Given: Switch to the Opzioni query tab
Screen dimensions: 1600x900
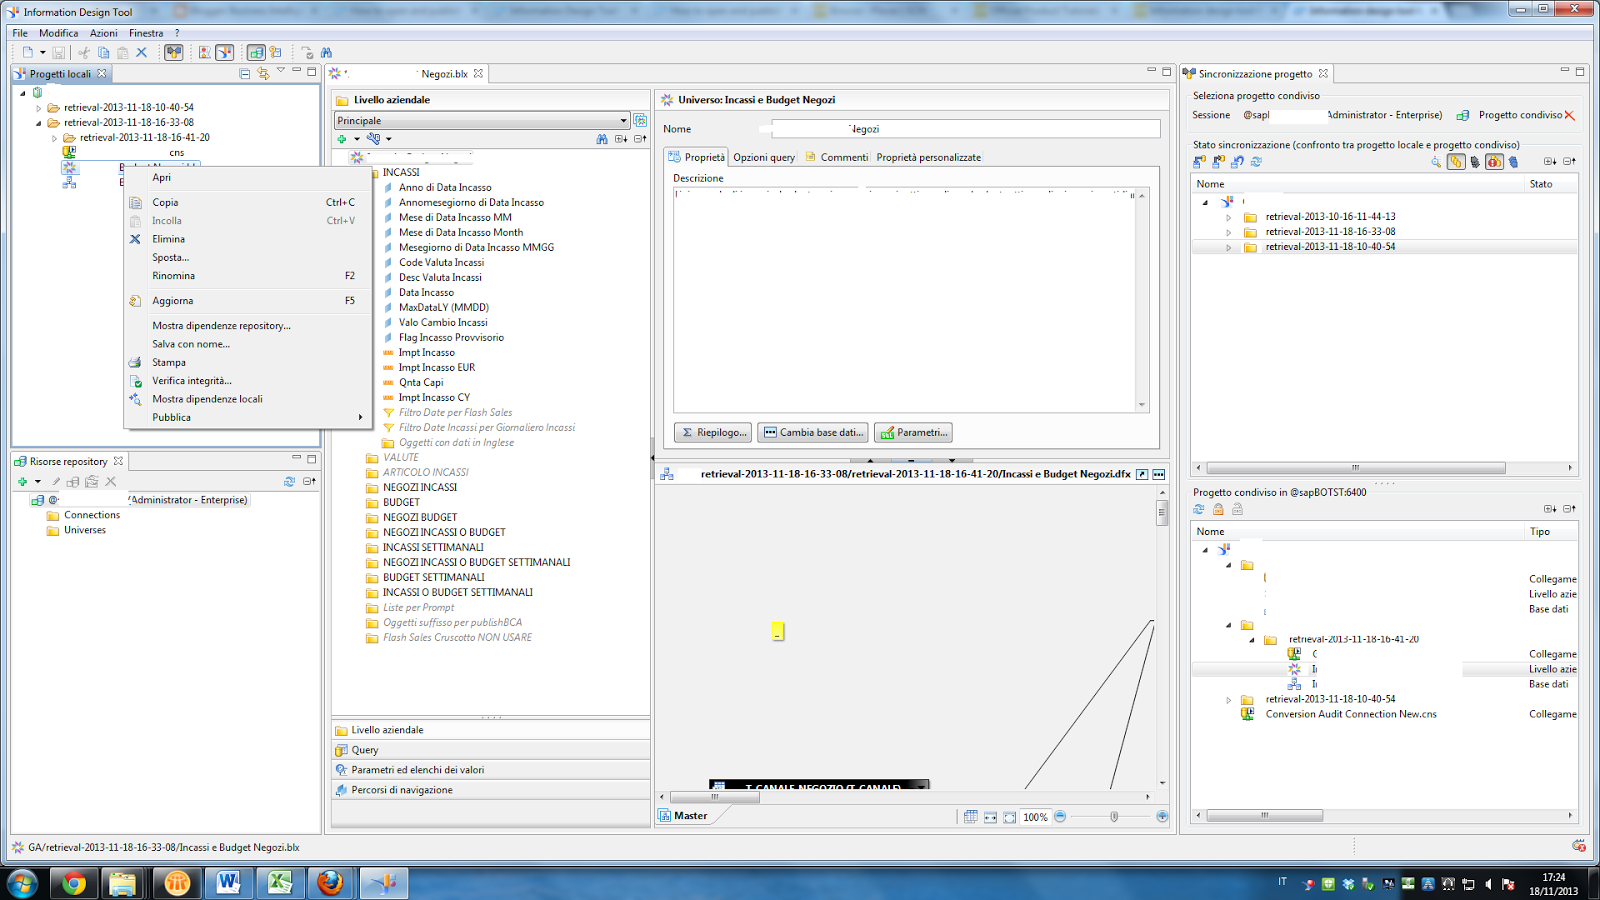Looking at the screenshot, I should 764,157.
